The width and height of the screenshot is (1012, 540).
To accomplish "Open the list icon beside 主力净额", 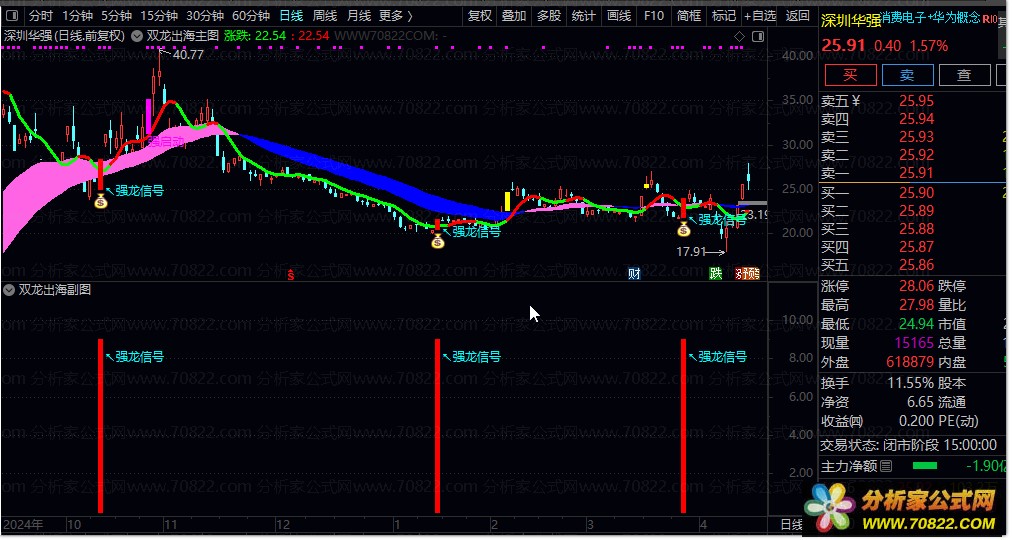I will (x=886, y=466).
